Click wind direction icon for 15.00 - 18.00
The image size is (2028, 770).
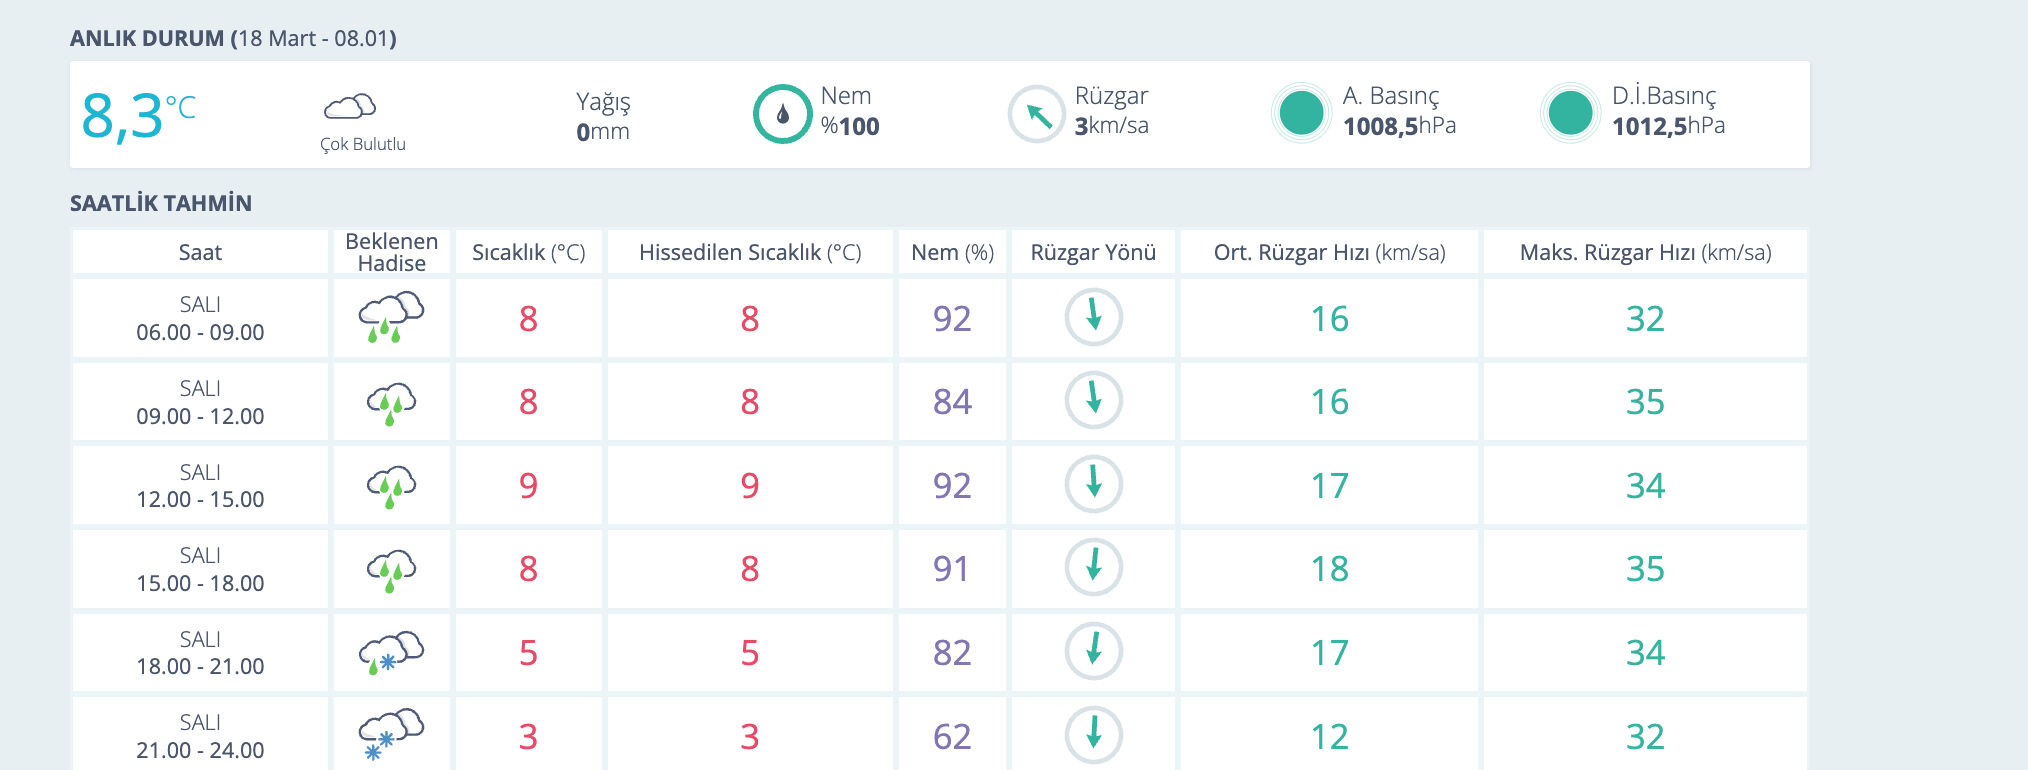click(x=1093, y=567)
